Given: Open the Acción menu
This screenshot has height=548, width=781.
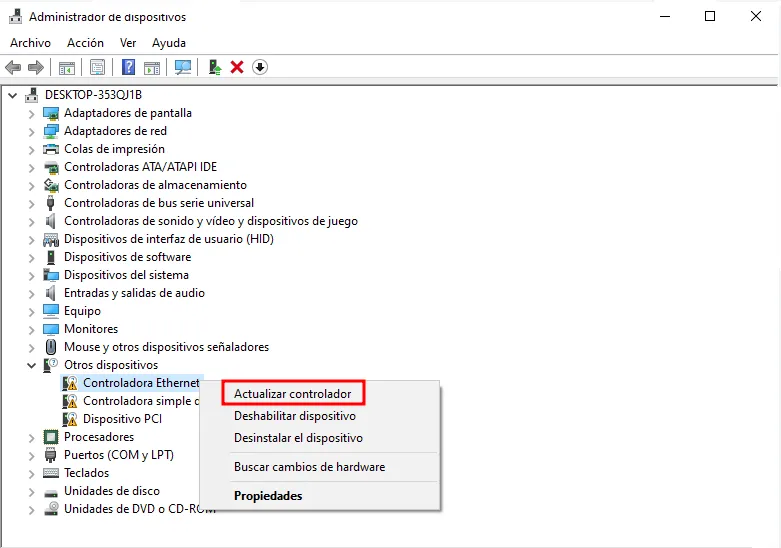Looking at the screenshot, I should click(x=86, y=43).
